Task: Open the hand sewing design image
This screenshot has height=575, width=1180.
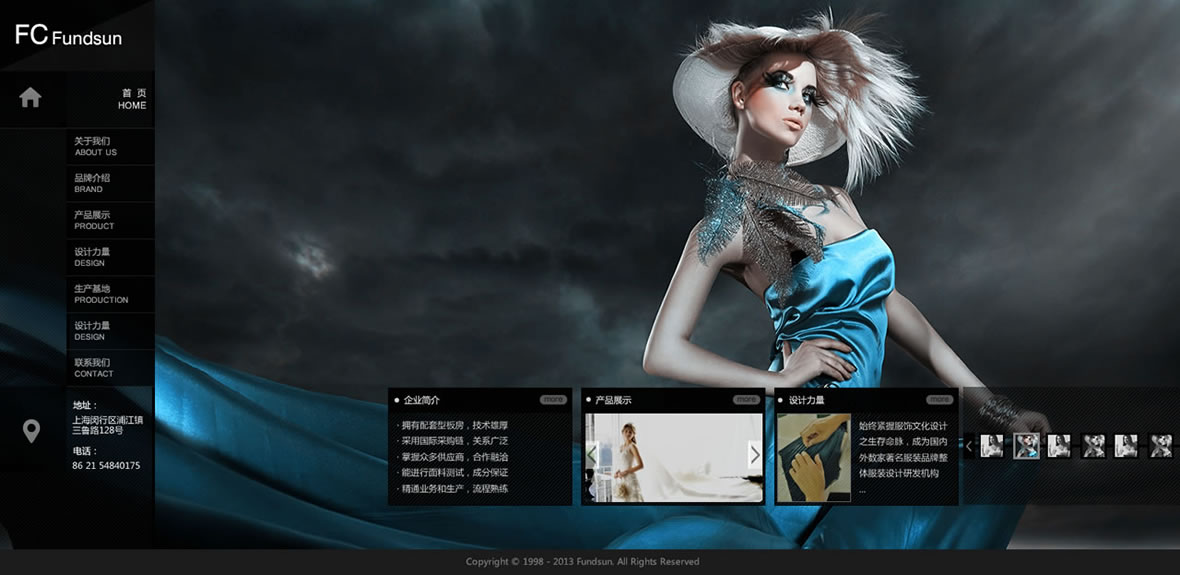Action: click(x=814, y=457)
